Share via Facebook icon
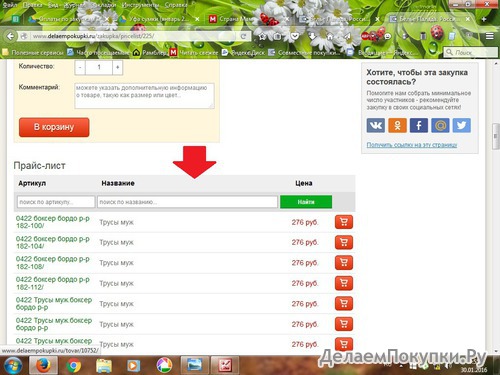Viewport: 500px width, 375px height. [x=419, y=126]
